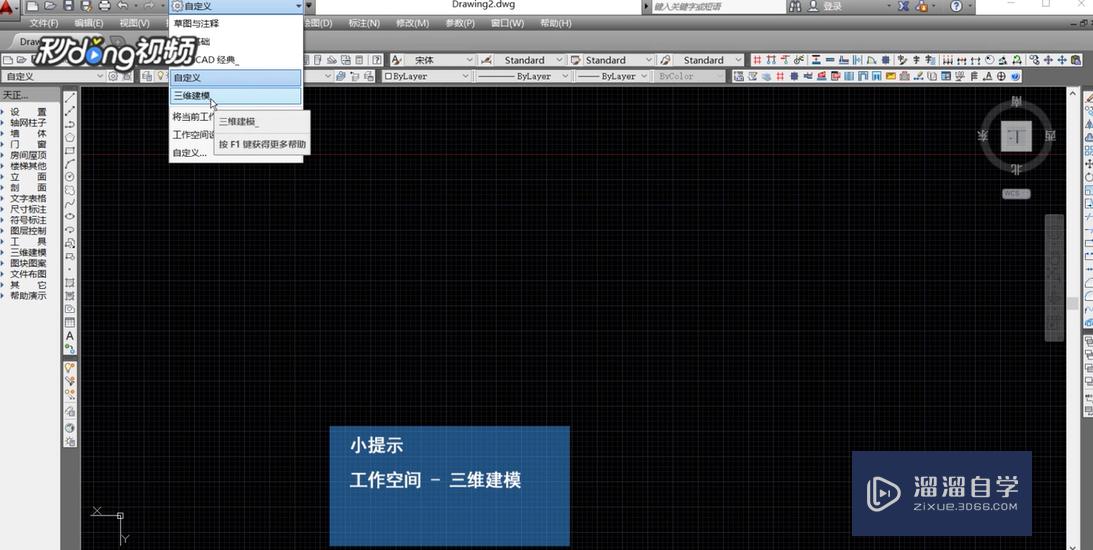1093x550 pixels.
Task: Expand 轴网柱子 in Tianzheng panel
Action: pos(28,123)
